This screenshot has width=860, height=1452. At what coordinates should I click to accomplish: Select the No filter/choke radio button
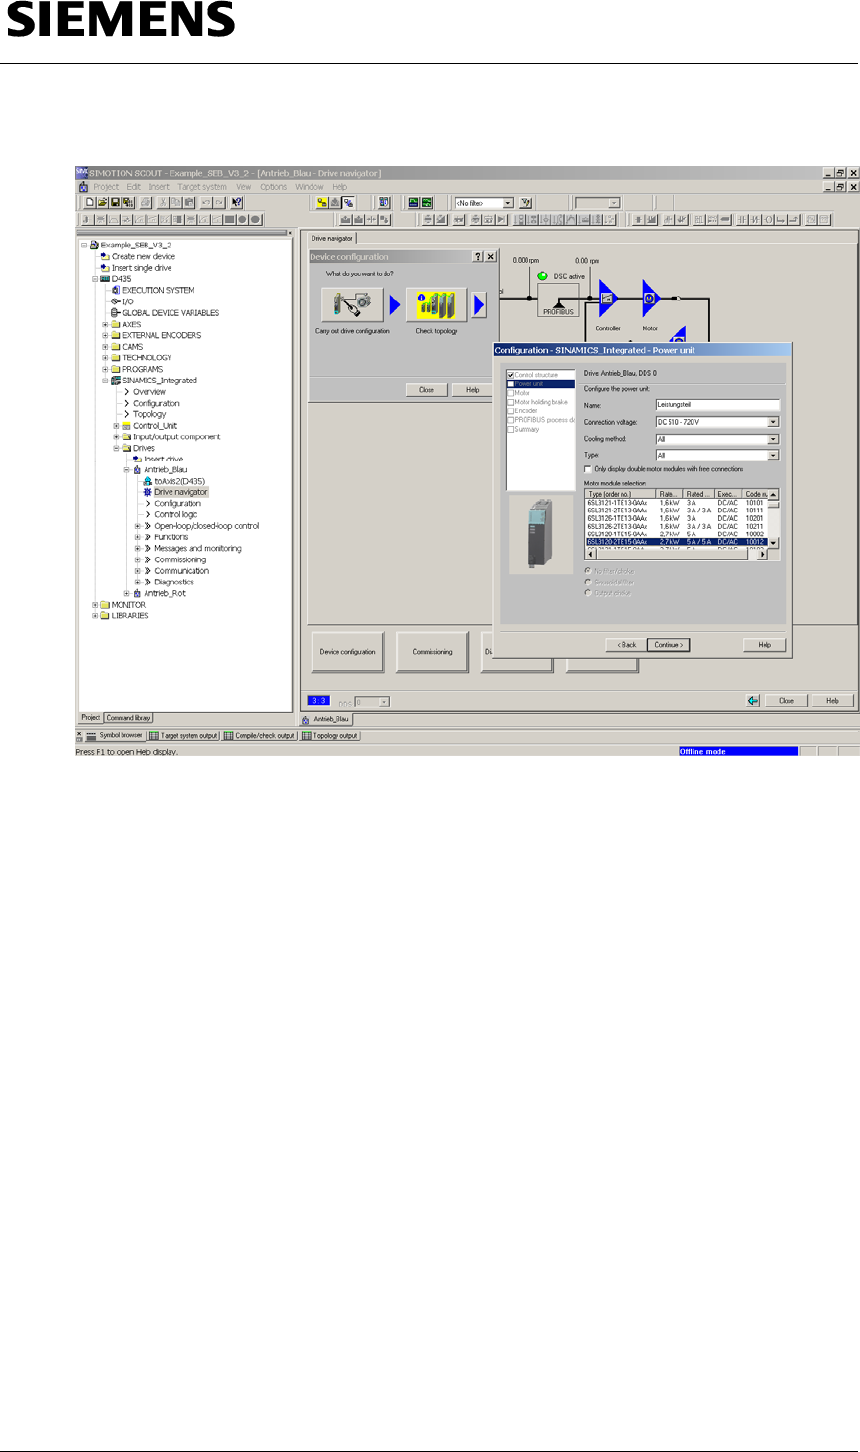point(587,570)
